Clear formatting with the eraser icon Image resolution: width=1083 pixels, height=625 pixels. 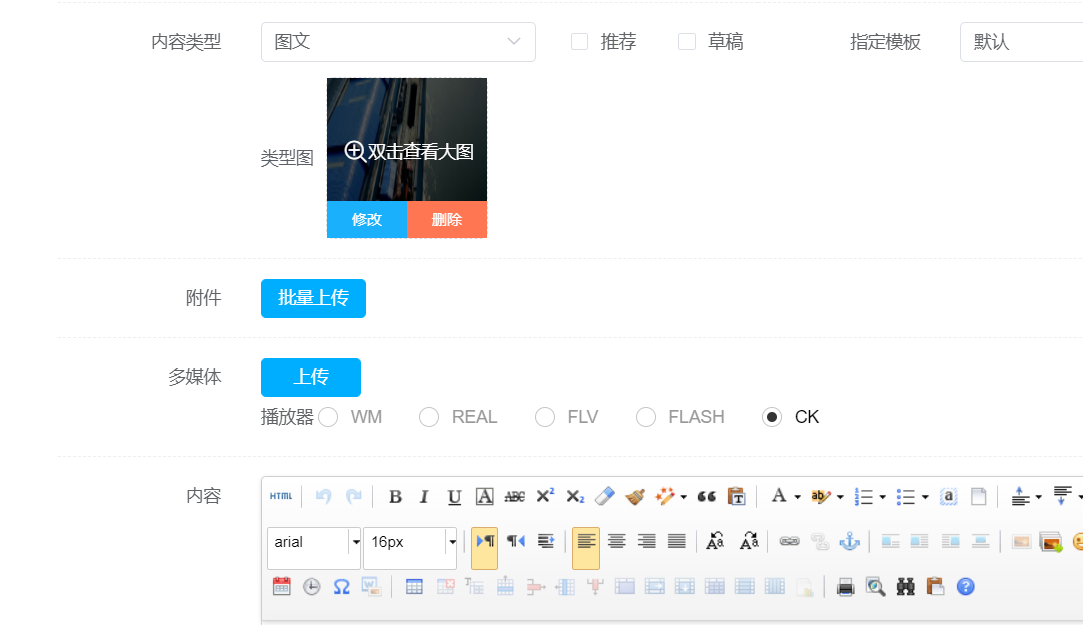(x=604, y=497)
